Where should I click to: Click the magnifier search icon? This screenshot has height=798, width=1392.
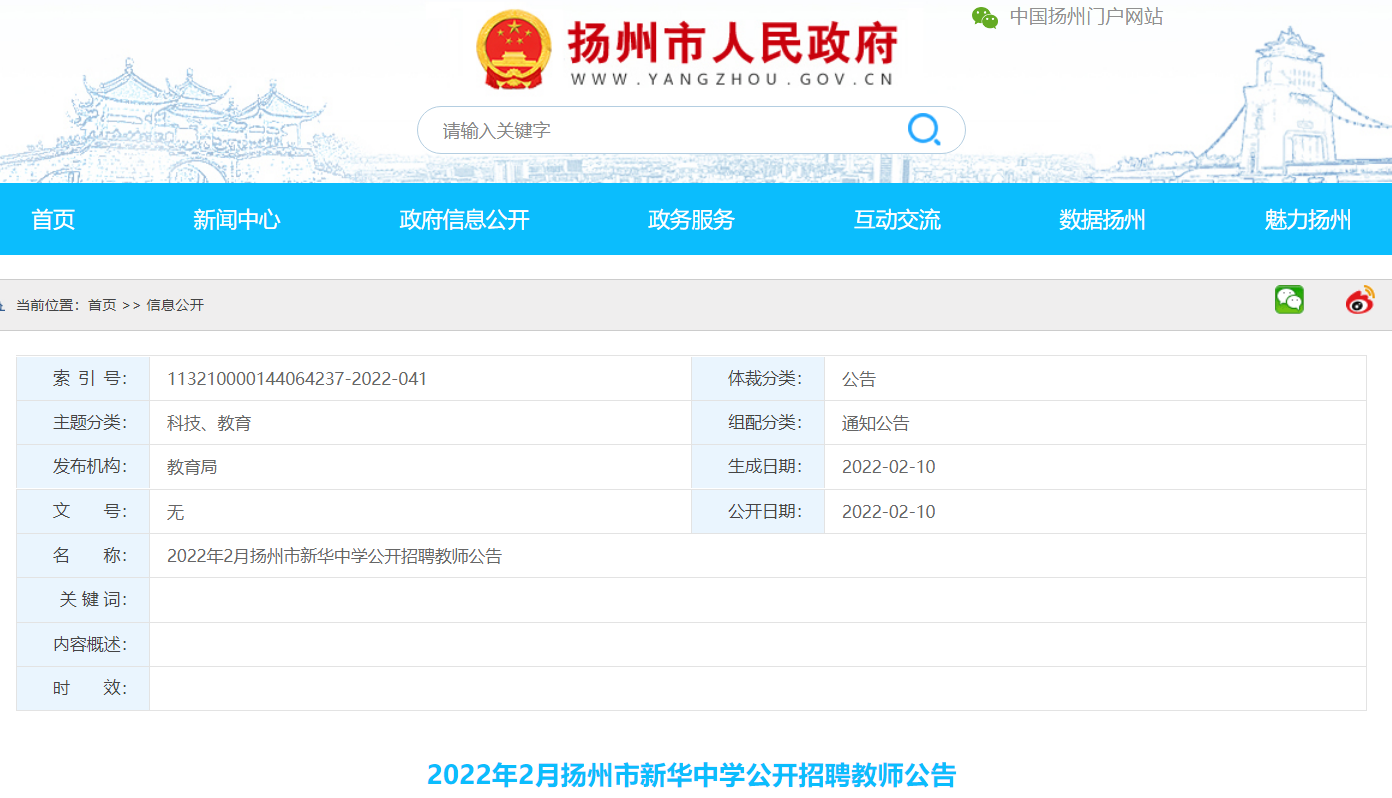[923, 130]
